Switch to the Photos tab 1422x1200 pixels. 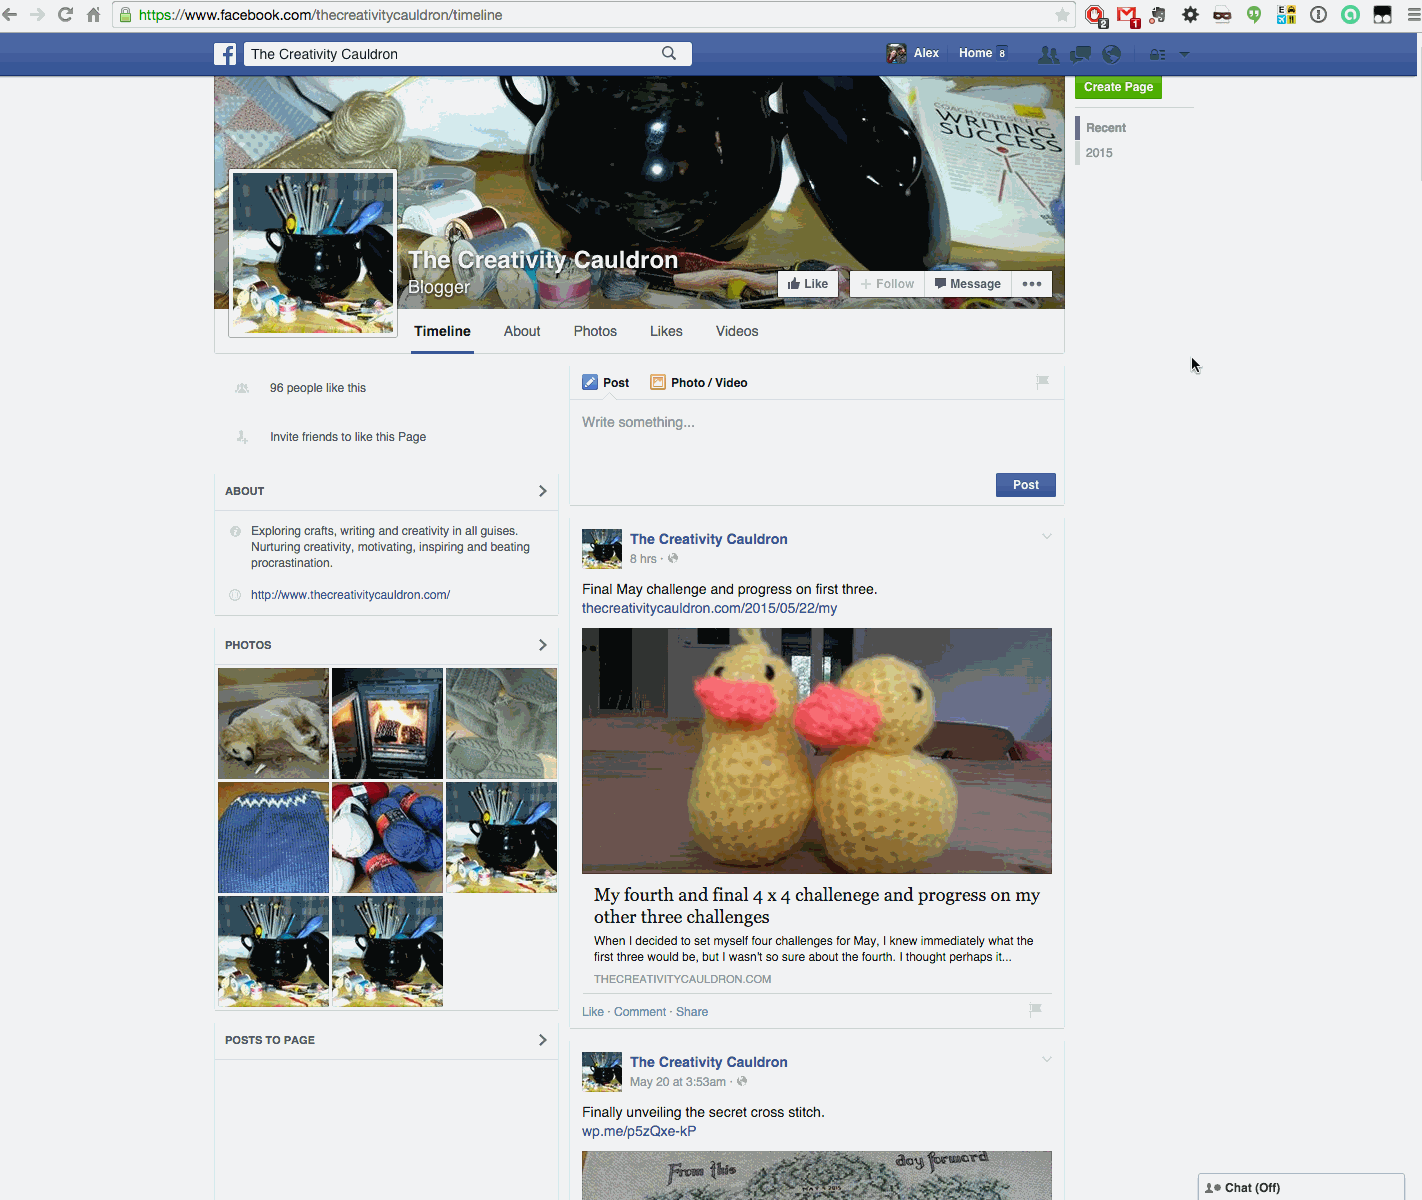click(595, 331)
